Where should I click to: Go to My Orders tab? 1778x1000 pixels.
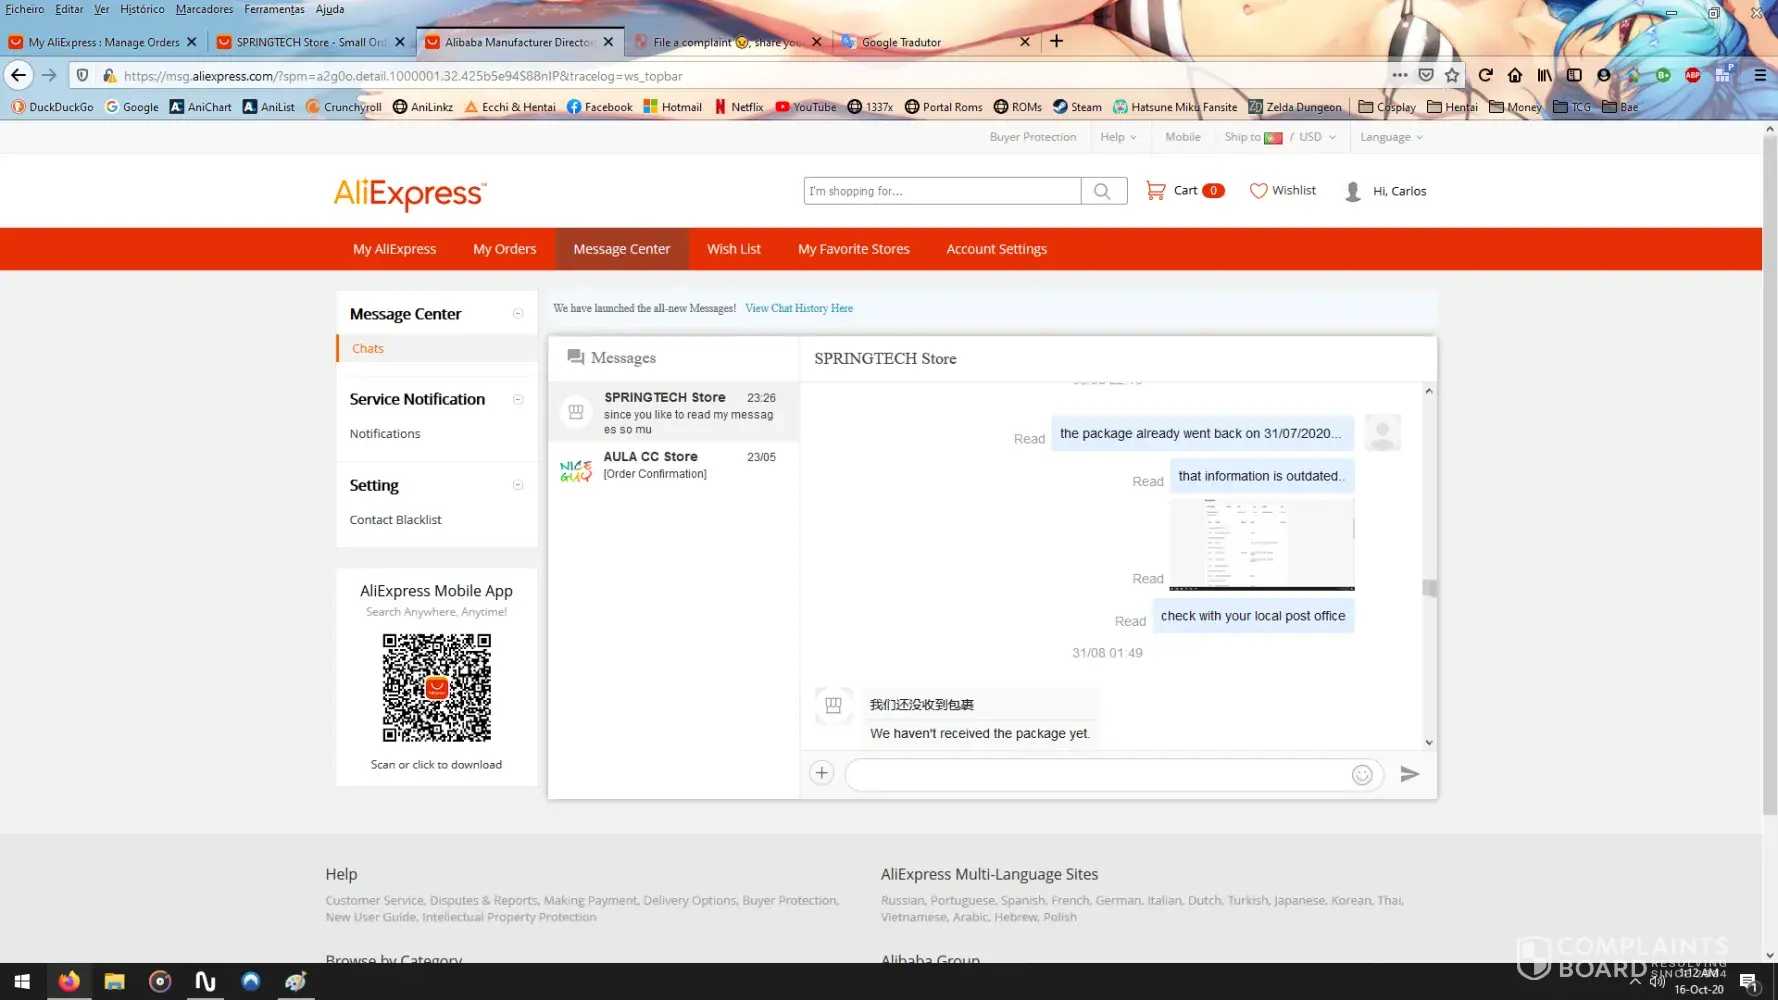click(504, 249)
